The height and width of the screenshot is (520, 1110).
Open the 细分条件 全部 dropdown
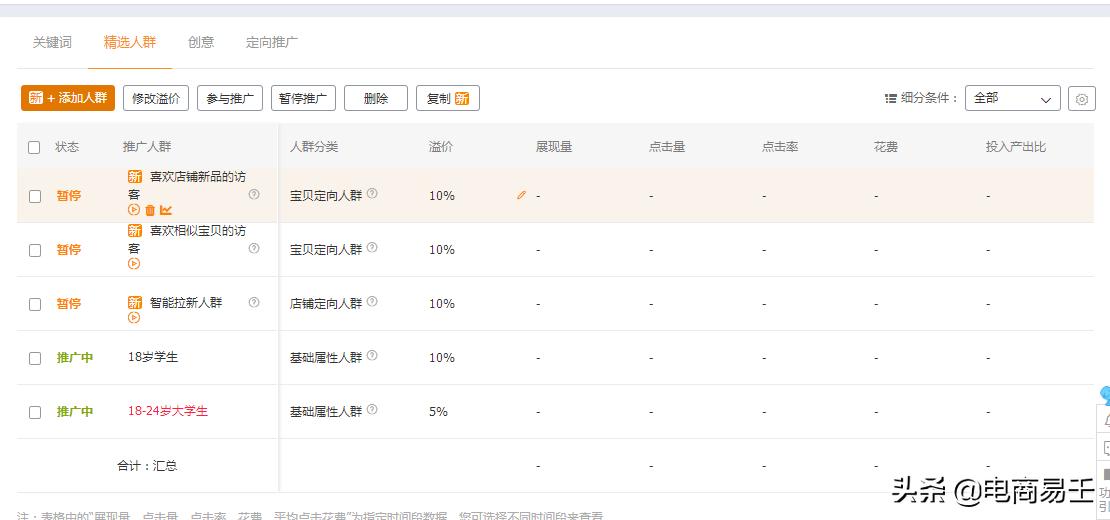pyautogui.click(x=1012, y=98)
